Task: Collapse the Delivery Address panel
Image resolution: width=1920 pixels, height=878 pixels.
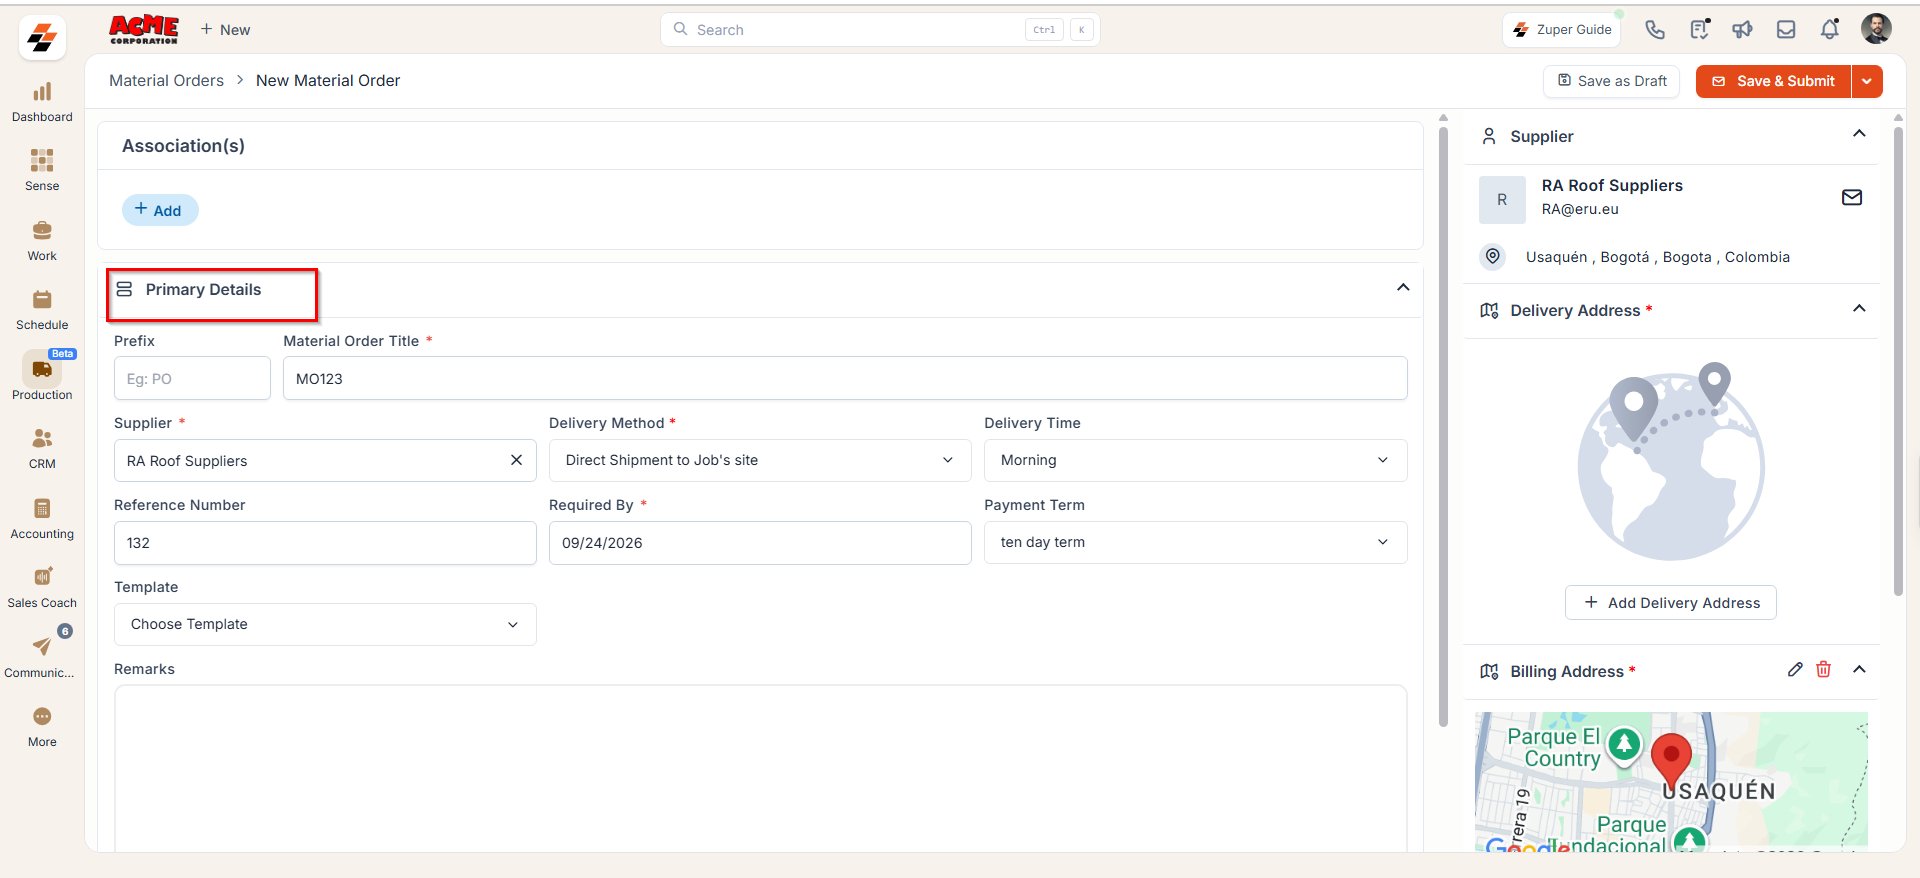Action: (1859, 308)
